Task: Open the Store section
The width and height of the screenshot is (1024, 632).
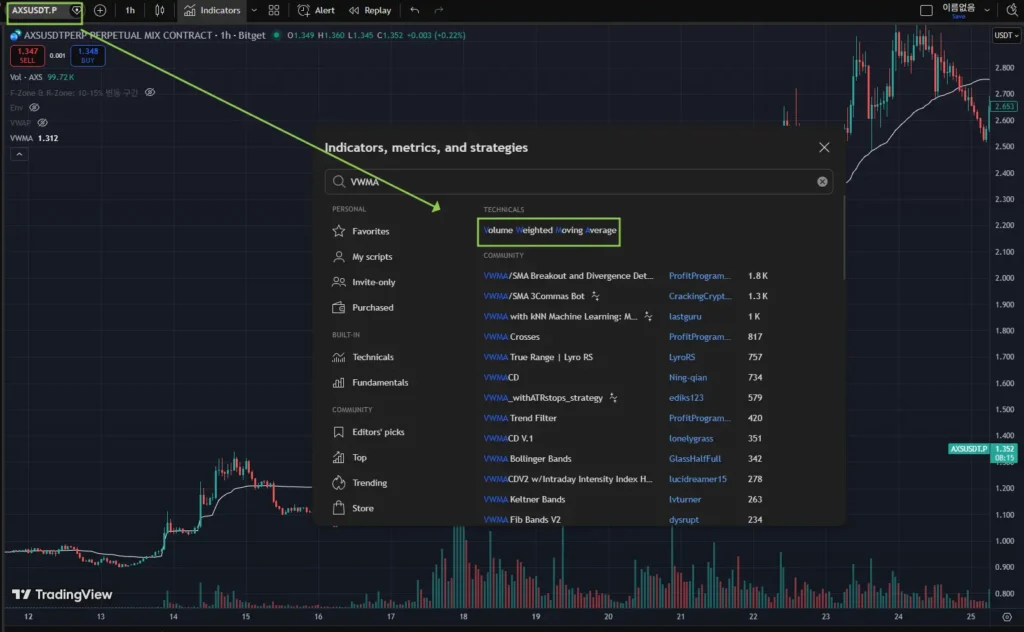Action: (x=354, y=508)
